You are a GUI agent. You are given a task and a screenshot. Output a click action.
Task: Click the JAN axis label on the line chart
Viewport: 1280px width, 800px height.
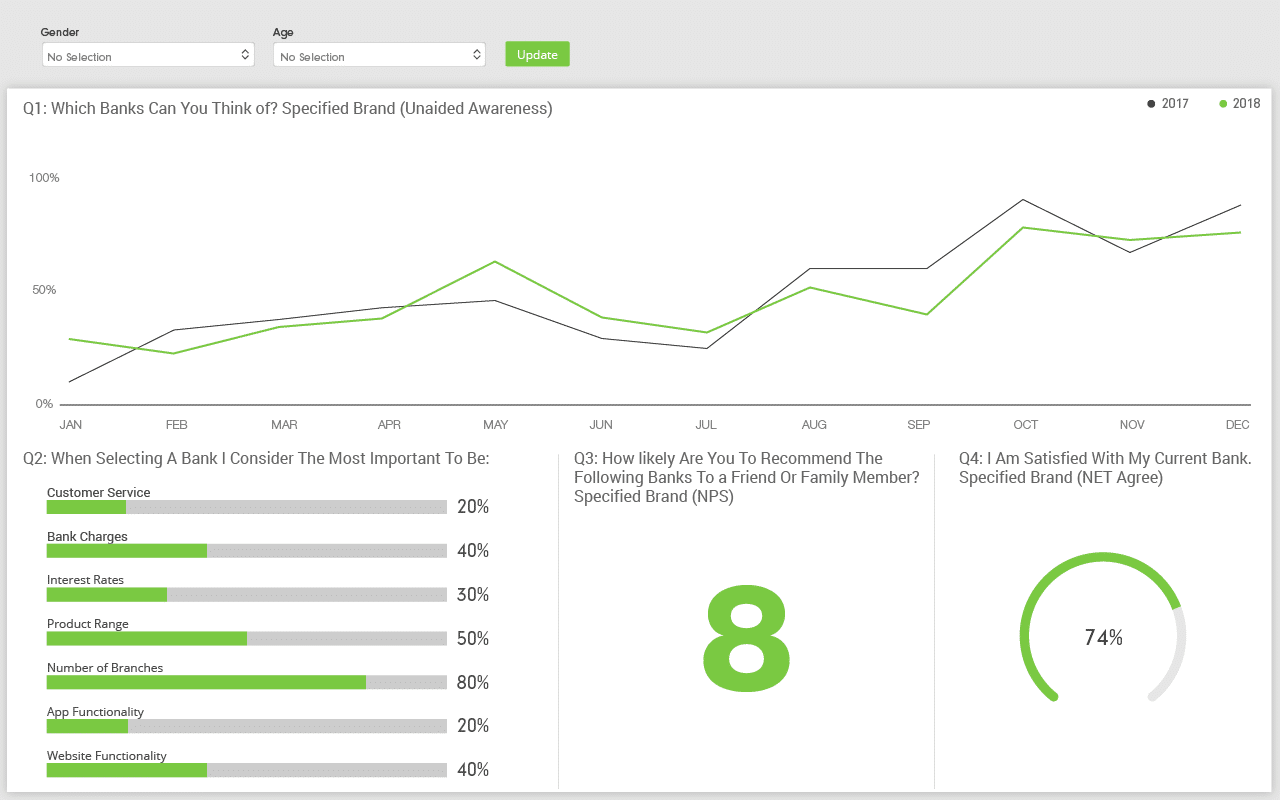[x=70, y=424]
